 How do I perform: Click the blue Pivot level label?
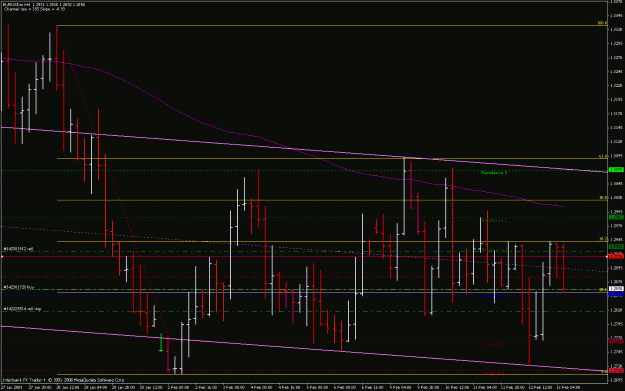coord(494,297)
